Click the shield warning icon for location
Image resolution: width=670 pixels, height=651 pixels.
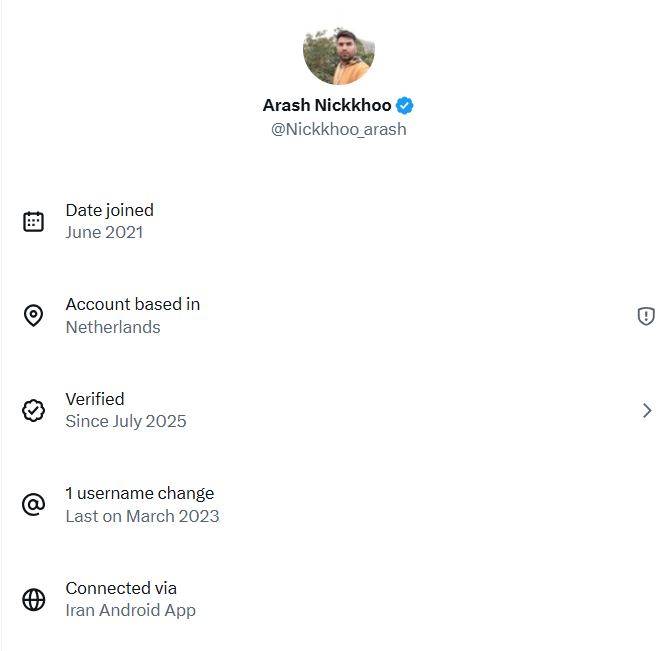646,316
